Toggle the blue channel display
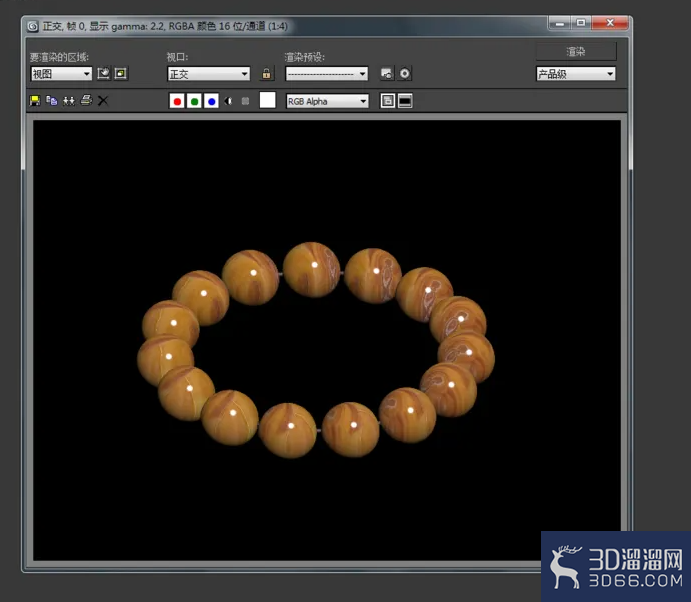The height and width of the screenshot is (602, 691). [211, 101]
